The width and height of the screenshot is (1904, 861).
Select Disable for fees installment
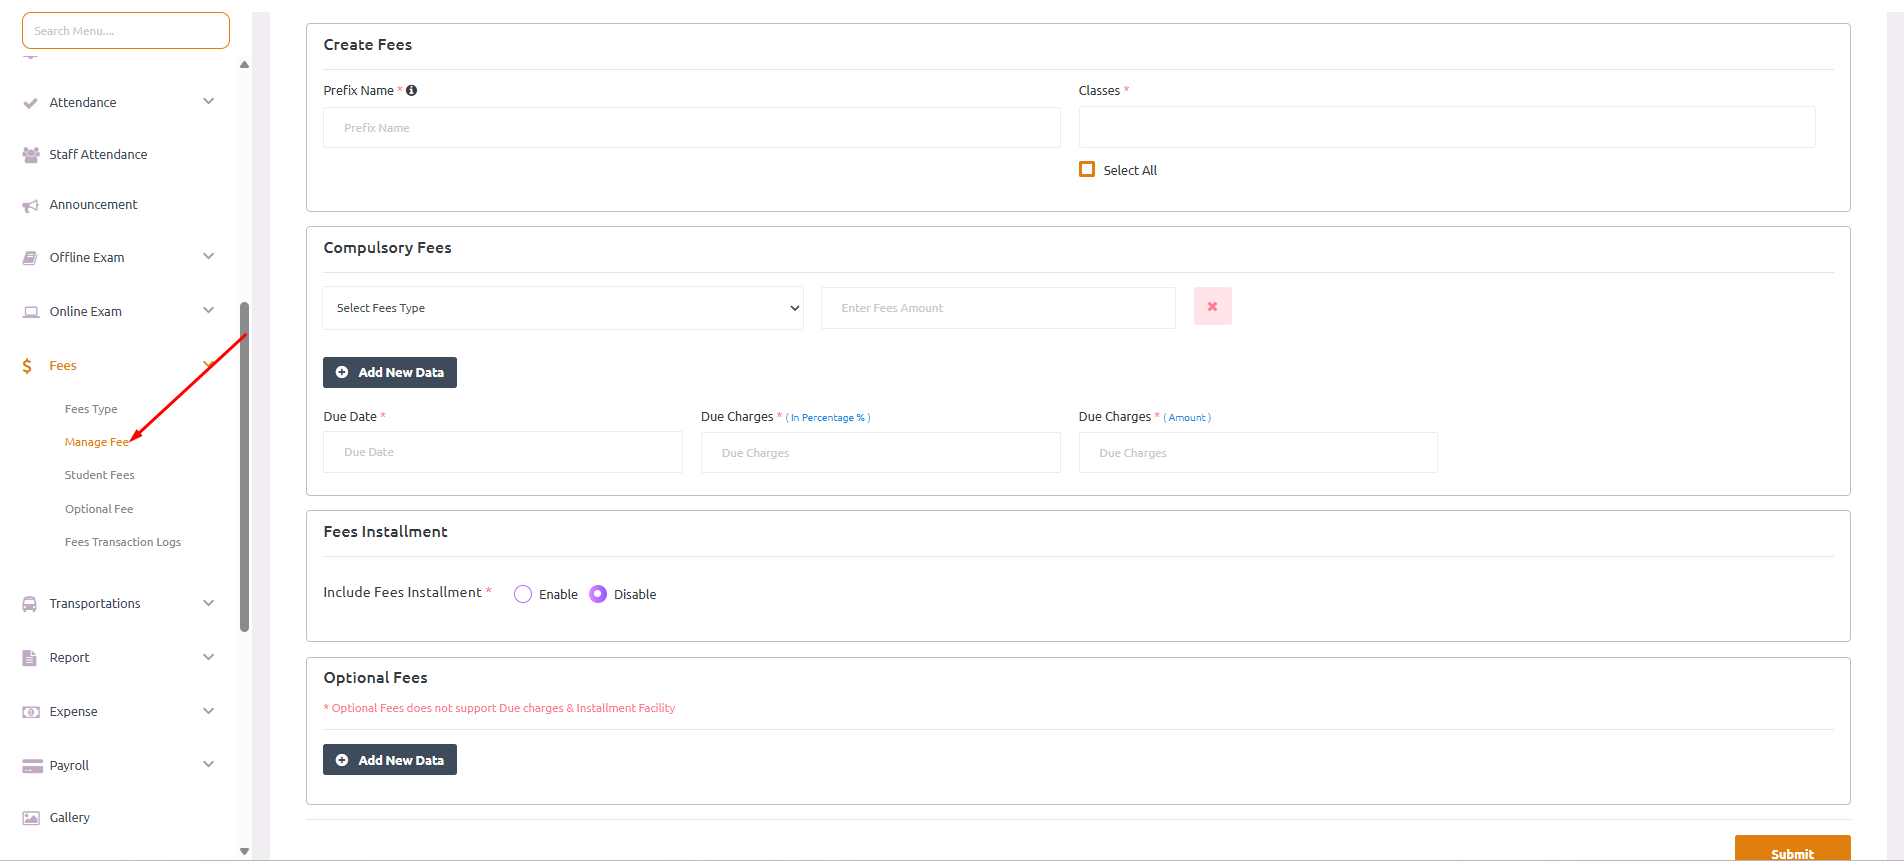[x=598, y=594]
